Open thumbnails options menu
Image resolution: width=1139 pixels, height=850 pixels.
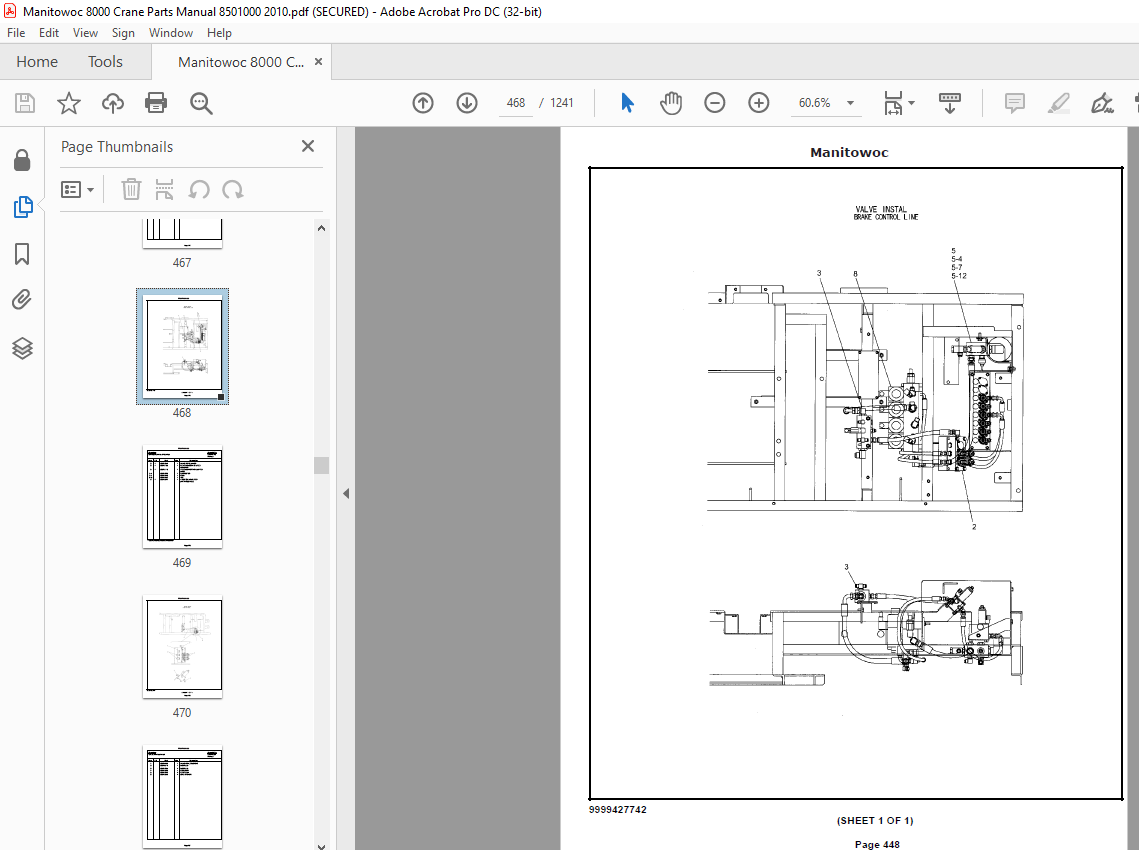click(78, 190)
